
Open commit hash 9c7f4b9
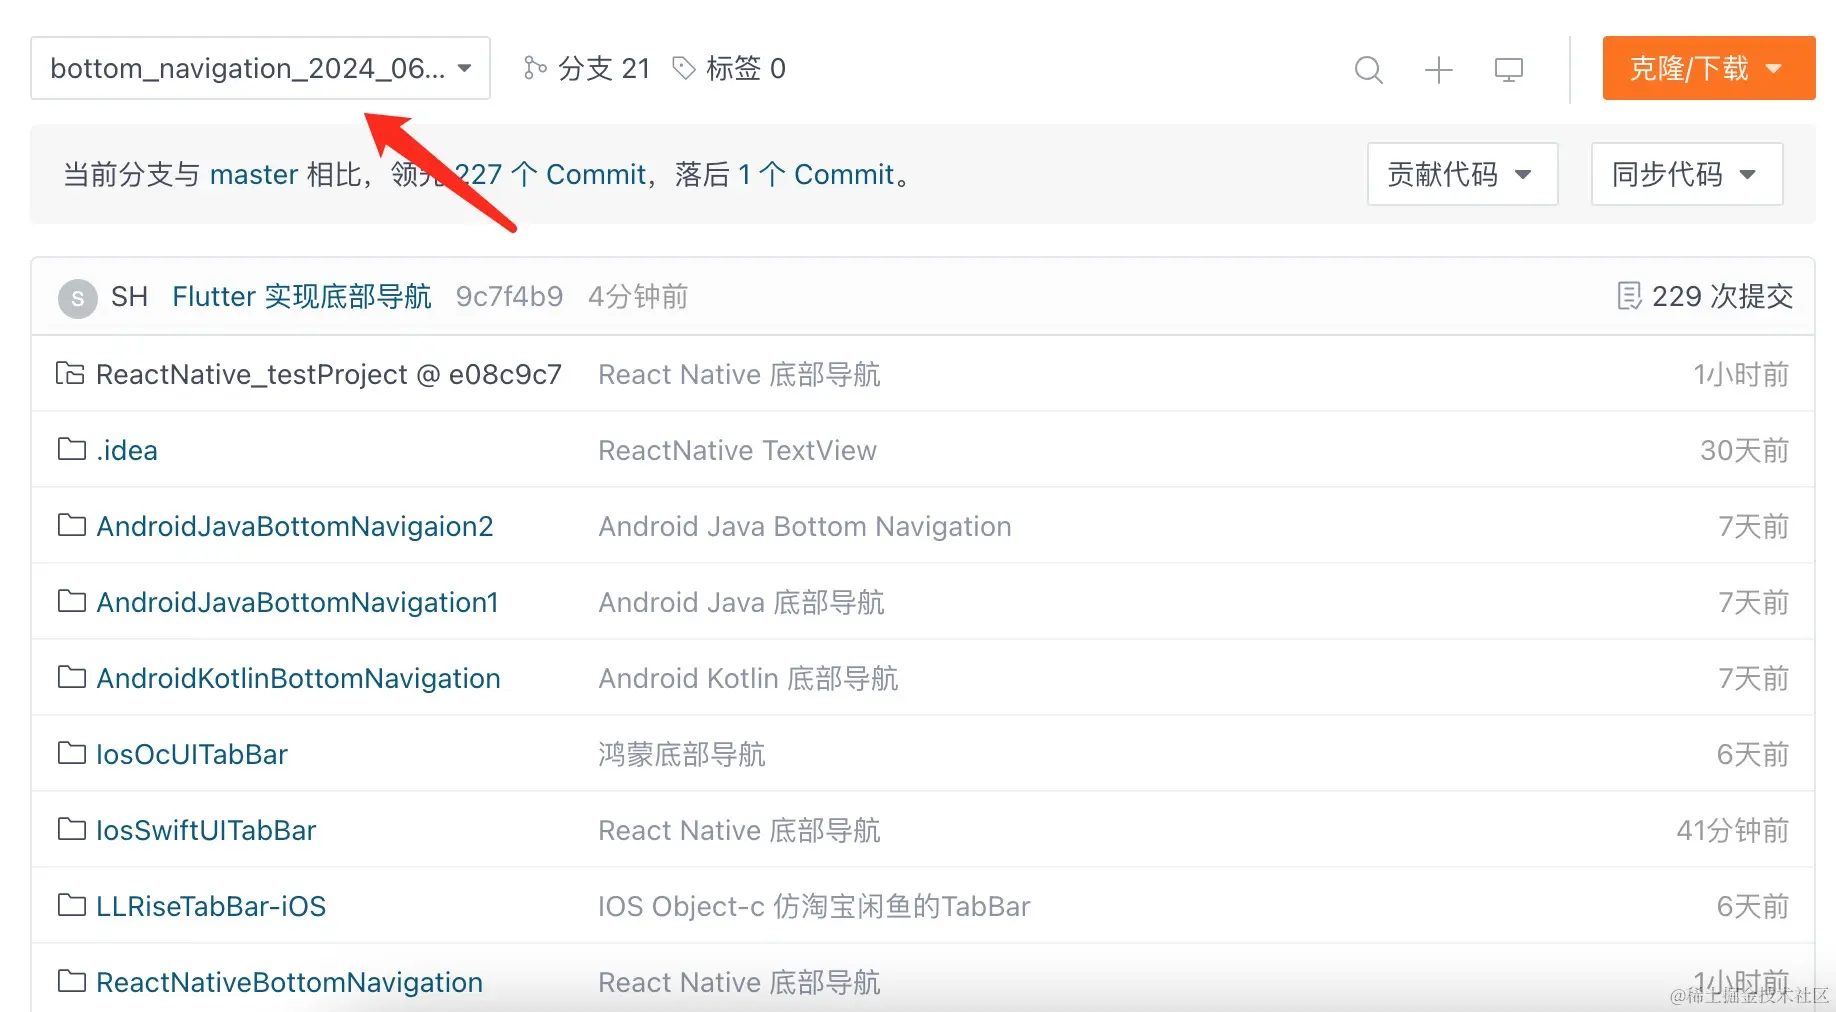coord(509,297)
